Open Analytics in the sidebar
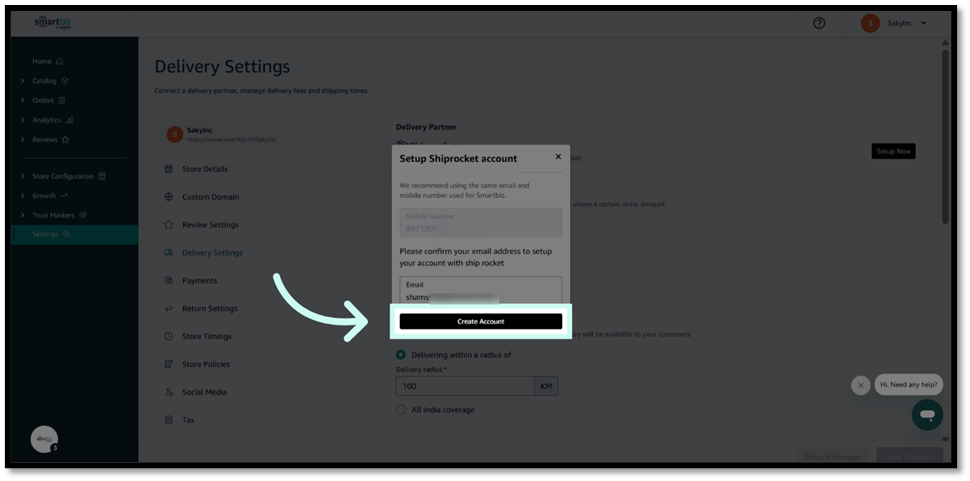The height and width of the screenshot is (481, 970). [47, 120]
